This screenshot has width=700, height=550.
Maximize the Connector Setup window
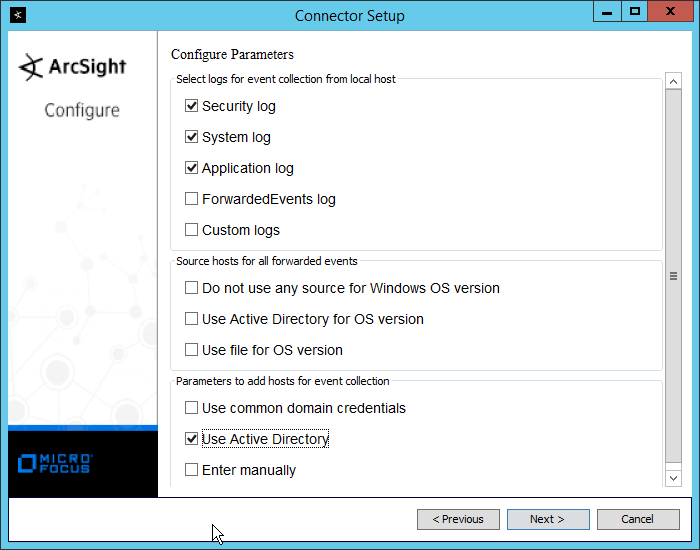[x=634, y=12]
